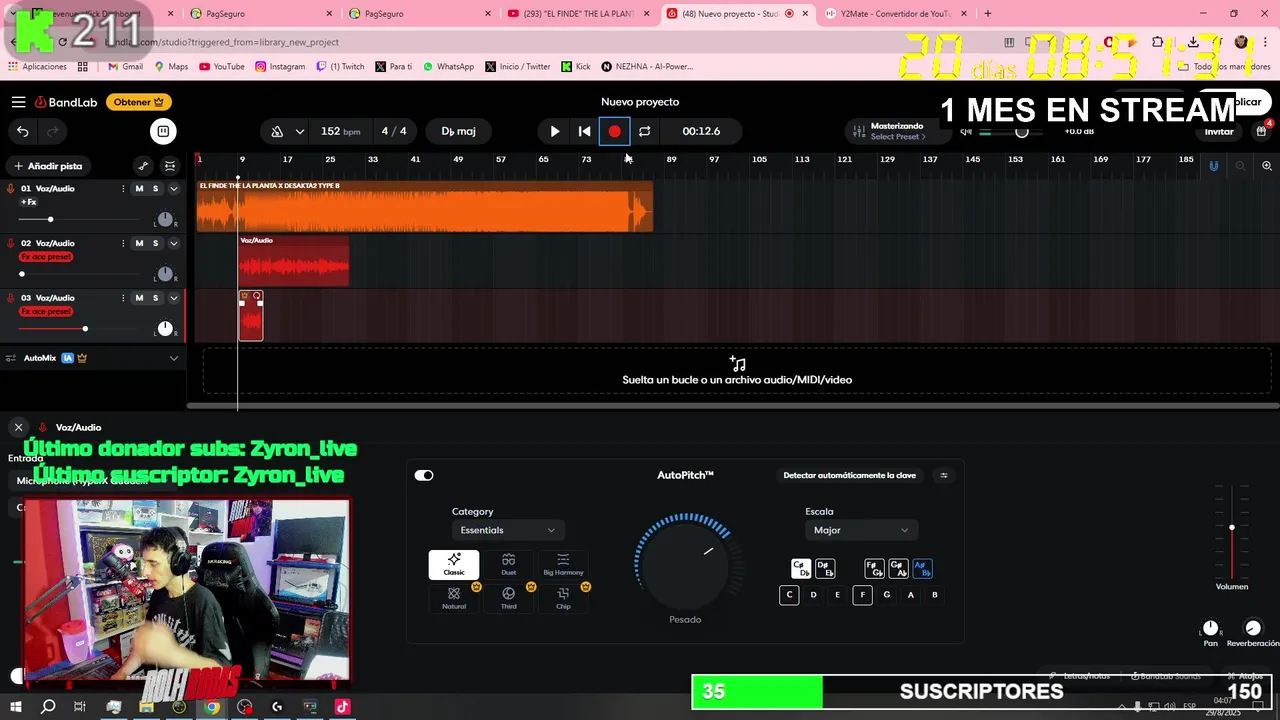Open the Escala Major dropdown
This screenshot has width=1280, height=720.
coord(860,530)
